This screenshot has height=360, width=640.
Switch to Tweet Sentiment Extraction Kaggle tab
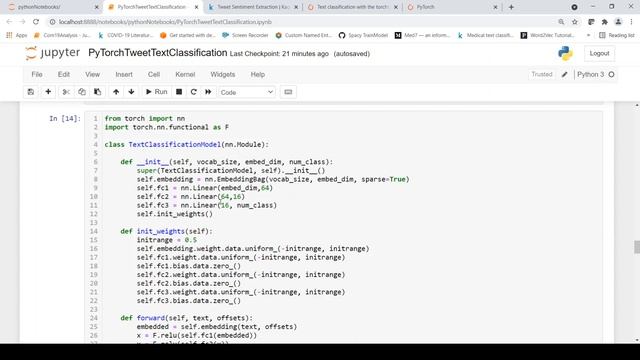pos(253,7)
